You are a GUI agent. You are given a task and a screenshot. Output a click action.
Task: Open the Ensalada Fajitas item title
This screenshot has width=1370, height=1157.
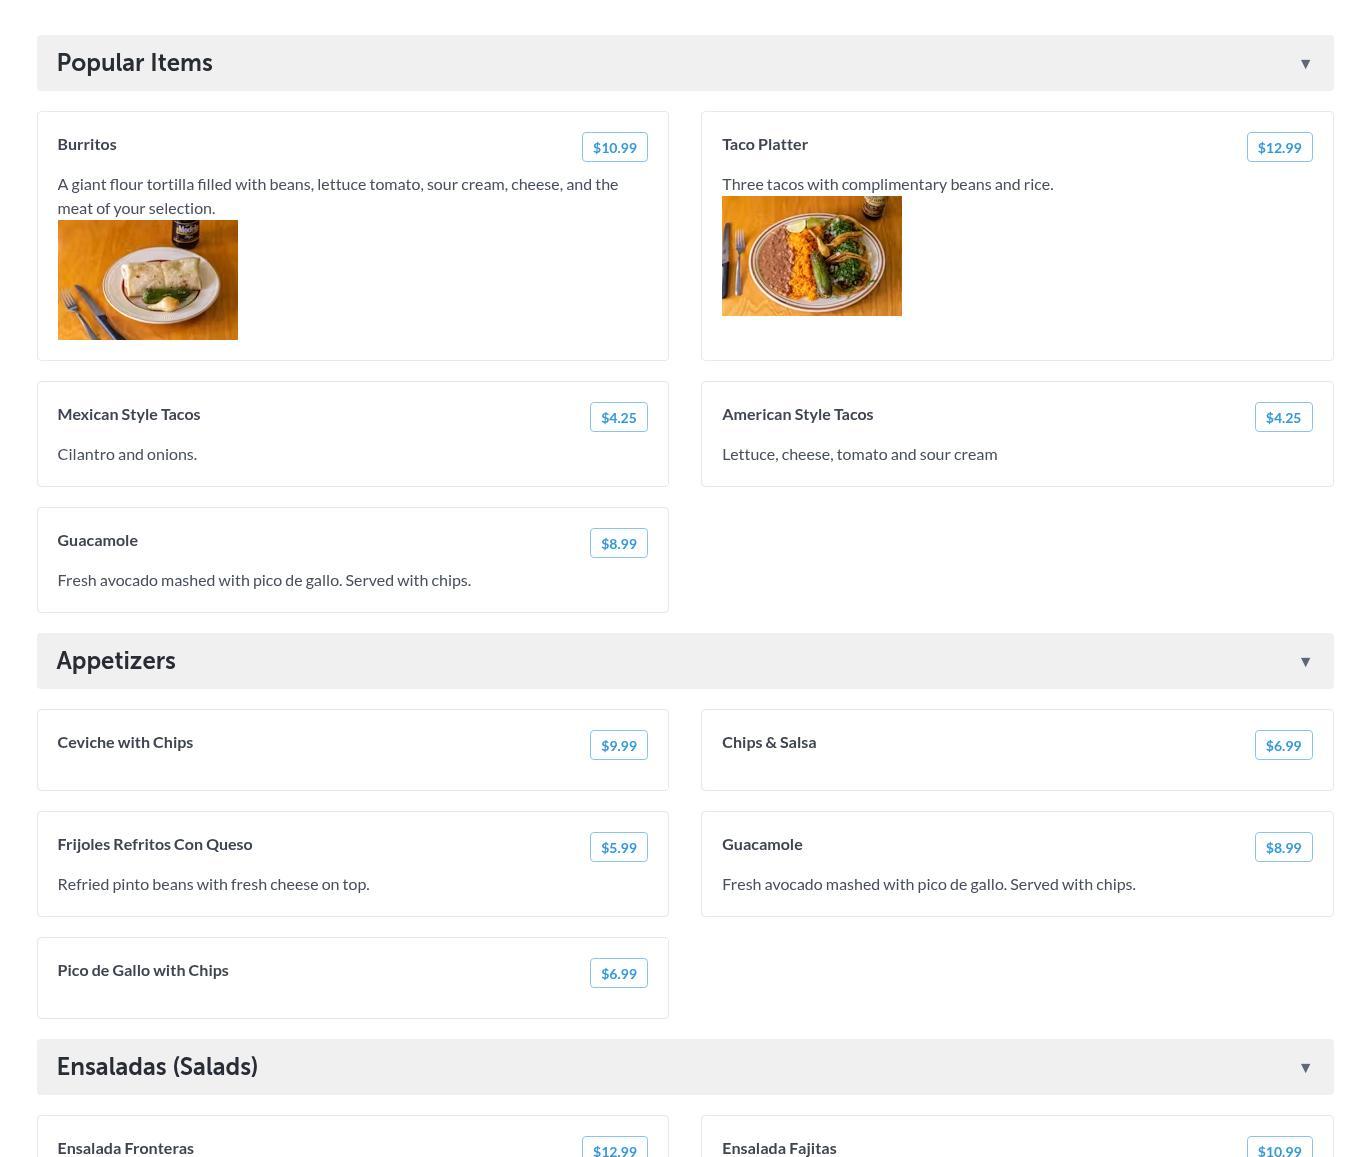coord(779,1148)
